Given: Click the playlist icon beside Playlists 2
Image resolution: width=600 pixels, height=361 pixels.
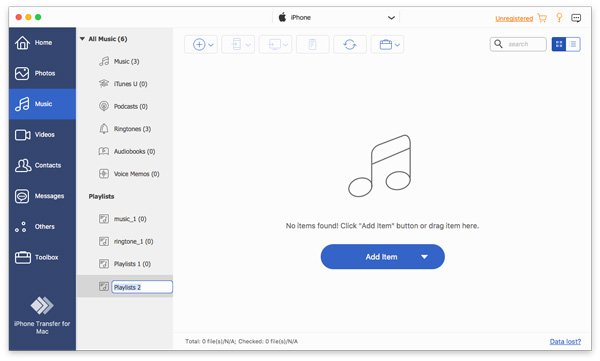Looking at the screenshot, I should [x=104, y=287].
